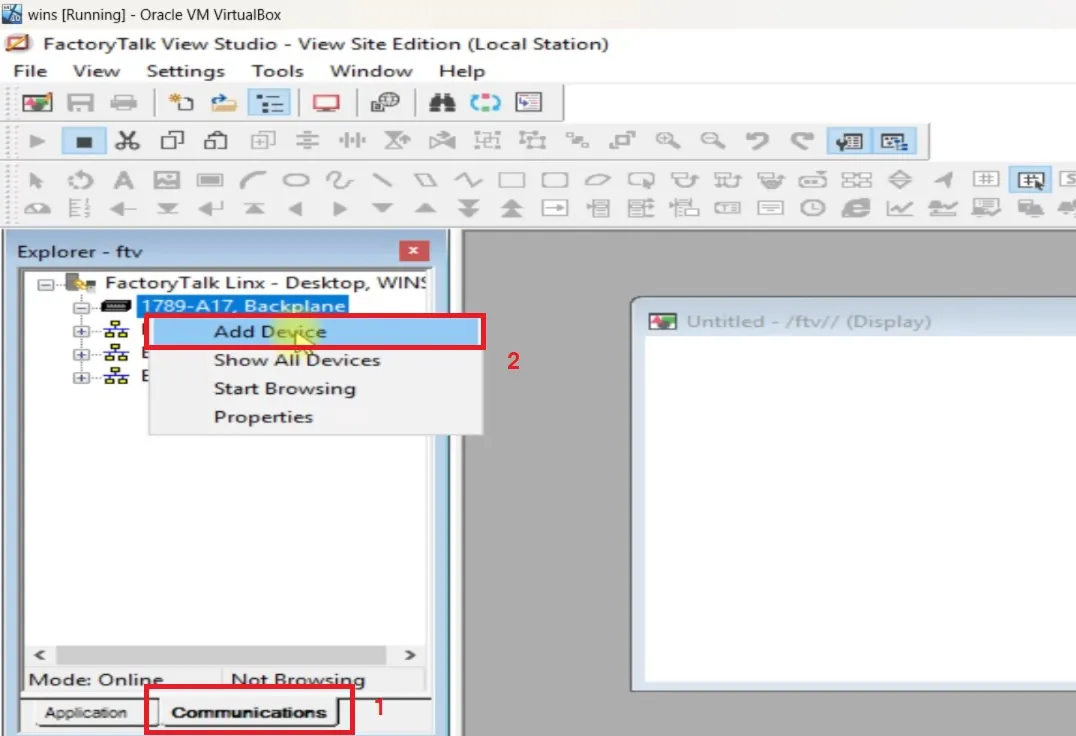
Task: Select the Text tool
Action: 123,180
